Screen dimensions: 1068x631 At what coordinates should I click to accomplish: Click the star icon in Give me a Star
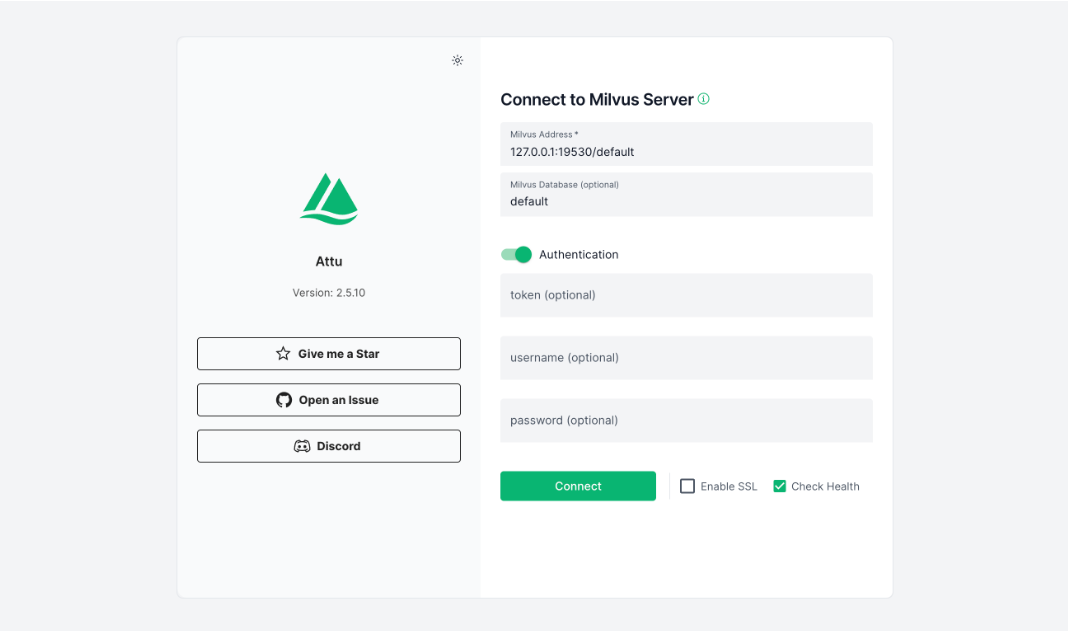pos(283,354)
